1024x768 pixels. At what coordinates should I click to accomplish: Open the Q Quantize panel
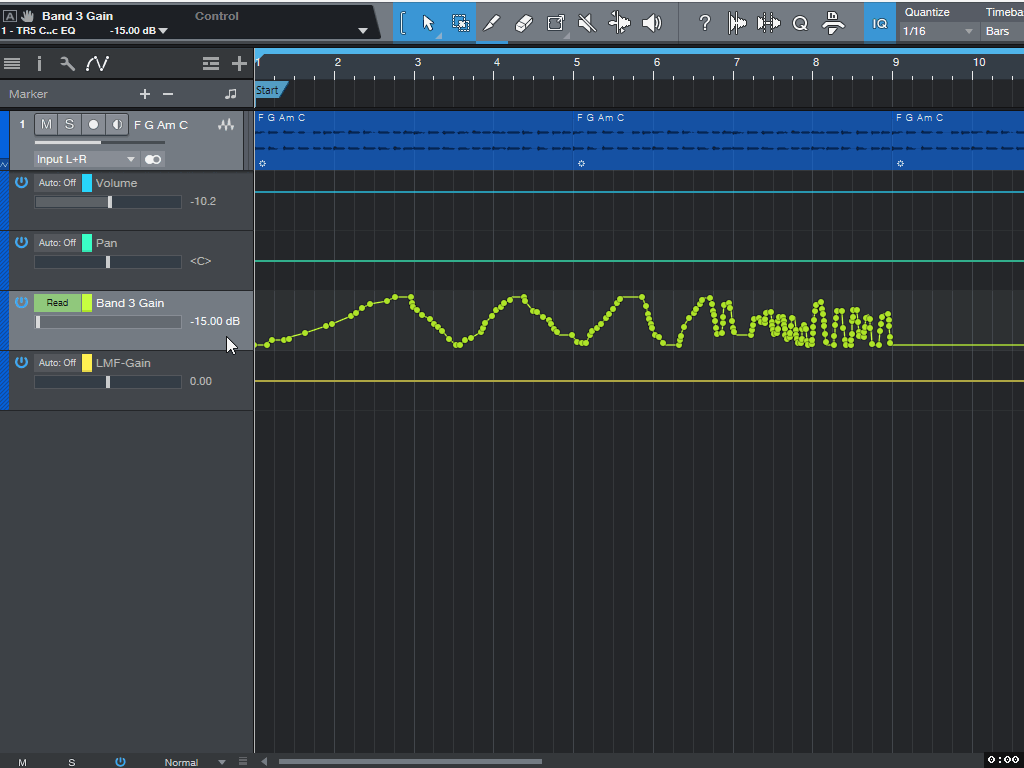pyautogui.click(x=800, y=23)
